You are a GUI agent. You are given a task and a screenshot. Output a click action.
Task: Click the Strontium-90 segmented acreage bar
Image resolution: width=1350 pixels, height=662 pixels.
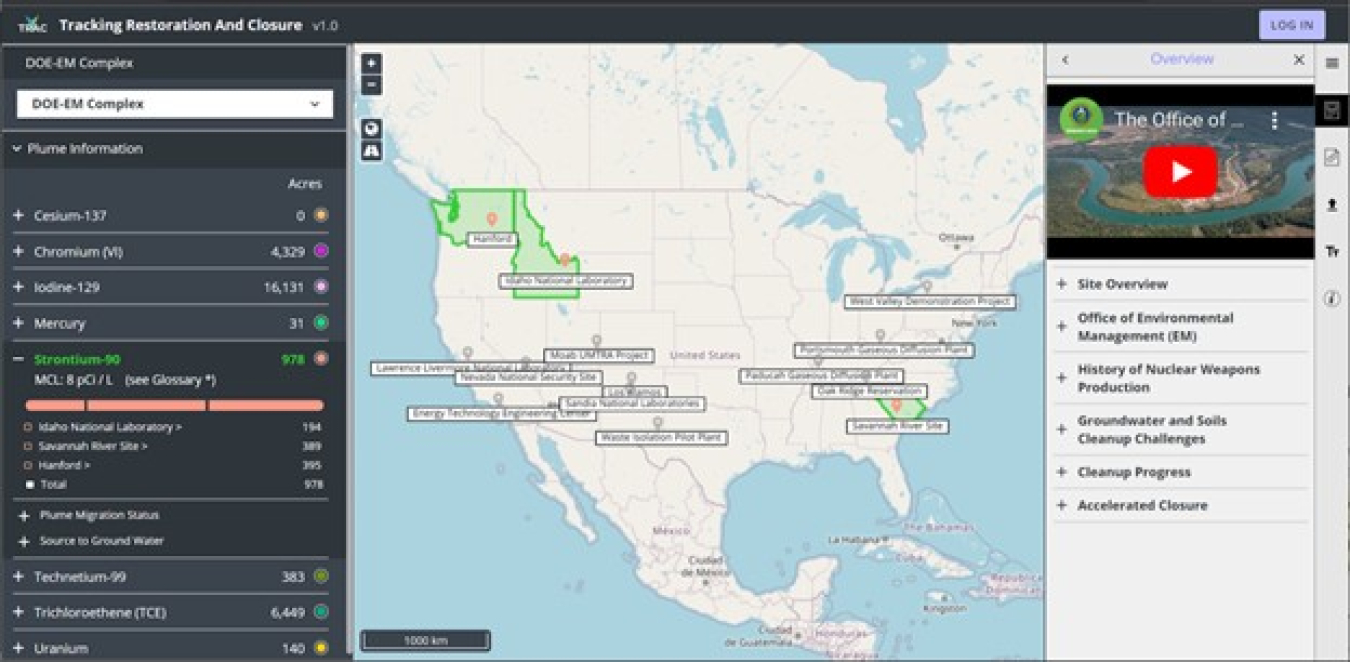(174, 406)
